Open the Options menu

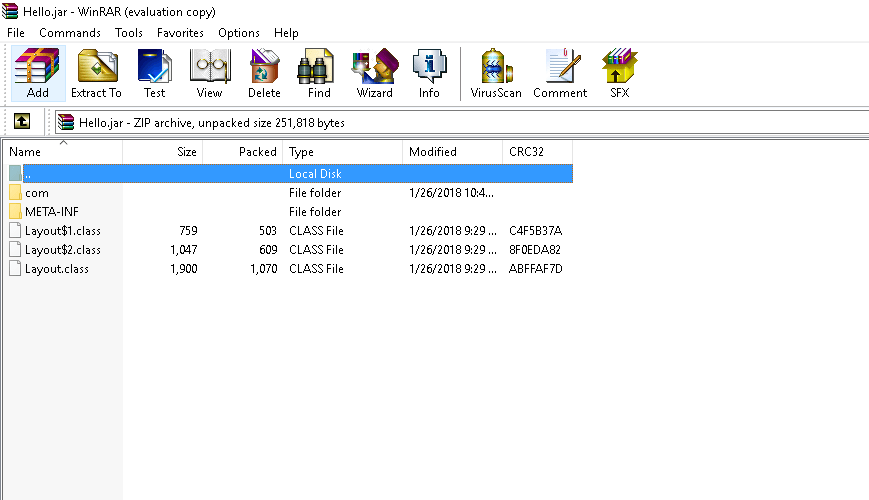click(x=239, y=33)
